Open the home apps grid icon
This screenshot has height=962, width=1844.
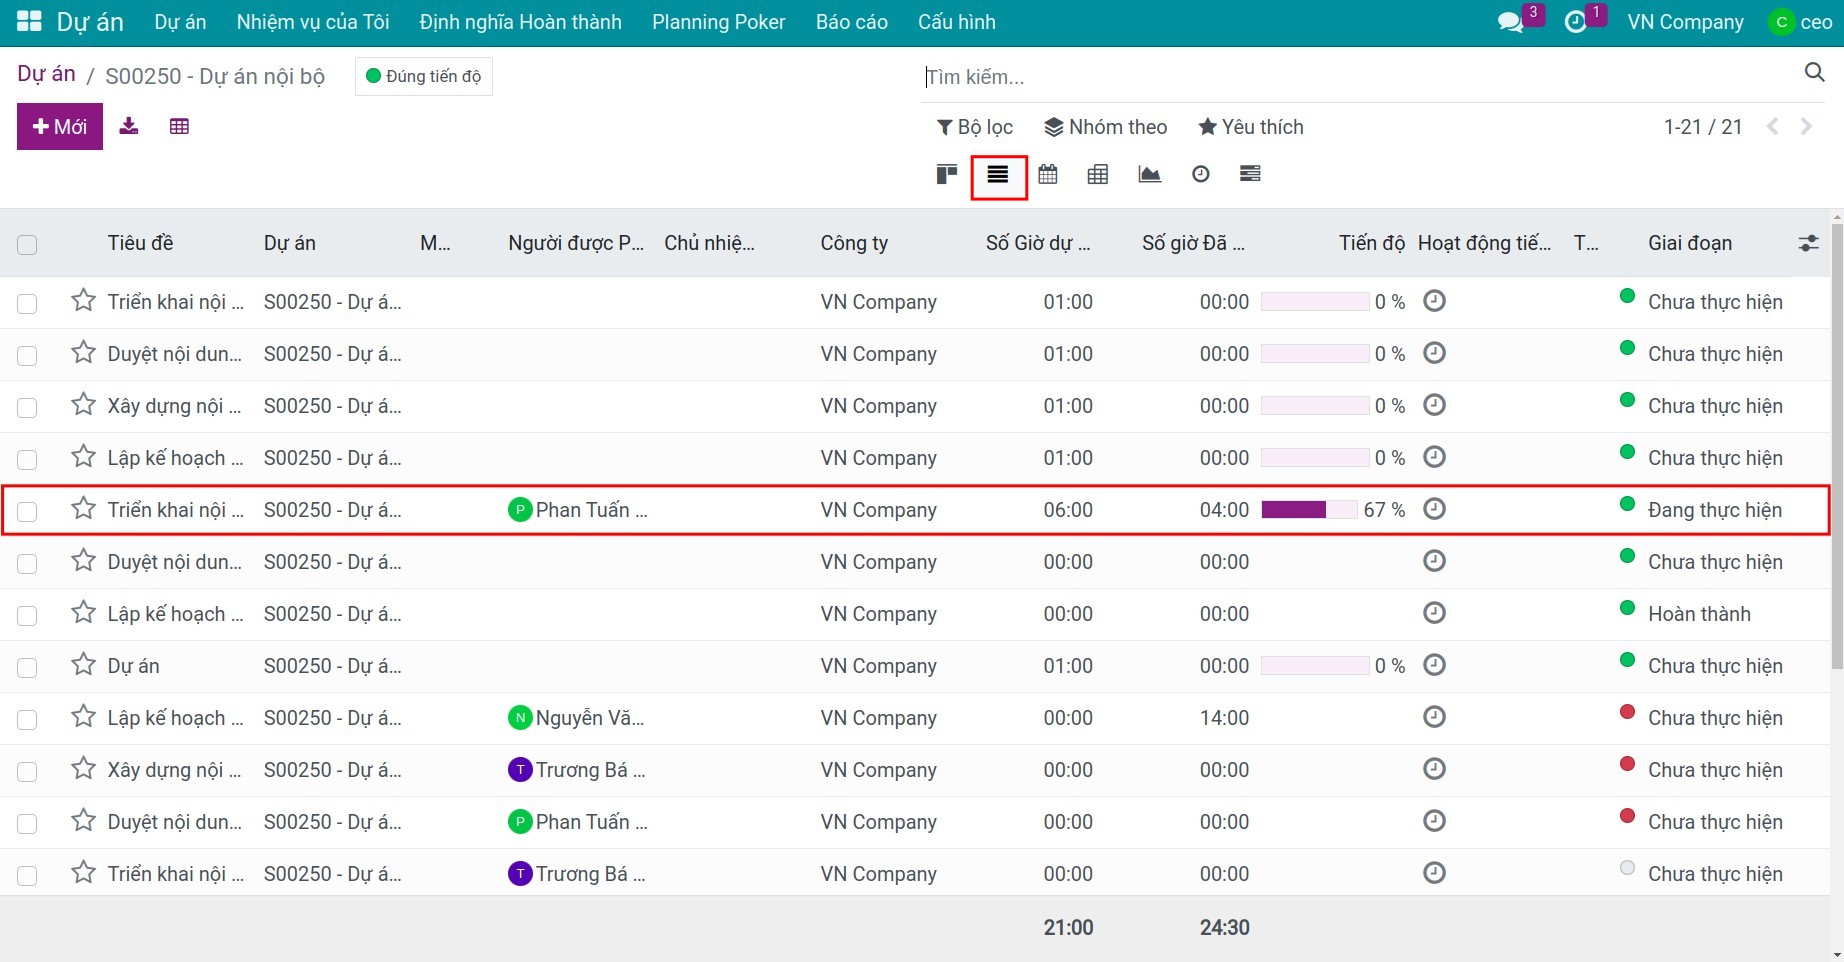29,21
